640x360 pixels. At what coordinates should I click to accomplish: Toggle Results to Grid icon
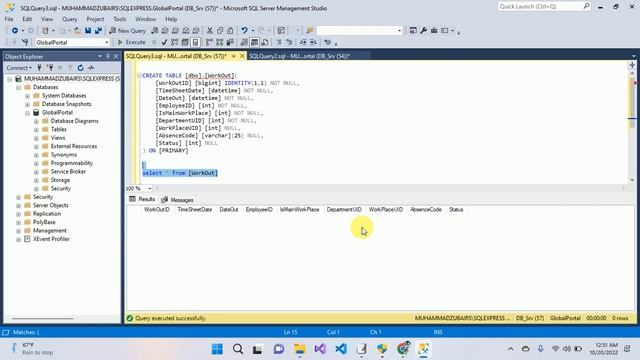pyautogui.click(x=254, y=42)
